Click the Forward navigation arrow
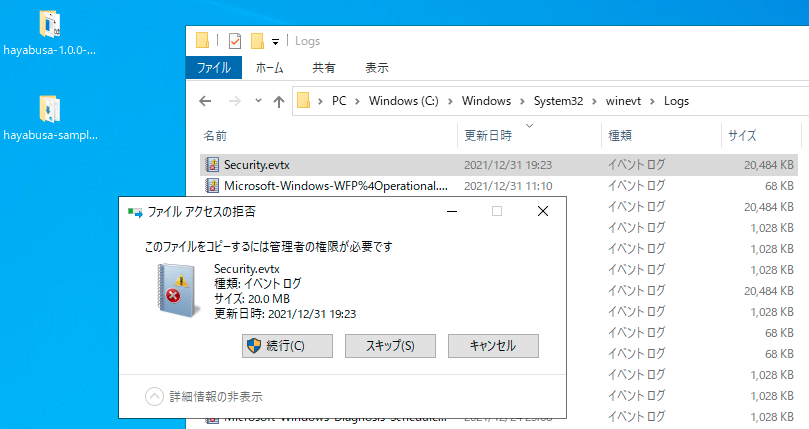Viewport: 809px width, 429px height. tap(235, 101)
